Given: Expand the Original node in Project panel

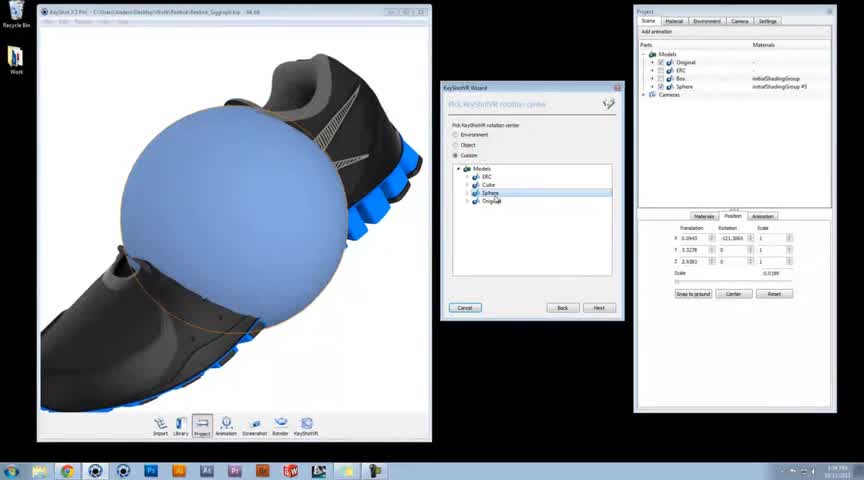Looking at the screenshot, I should (652, 62).
